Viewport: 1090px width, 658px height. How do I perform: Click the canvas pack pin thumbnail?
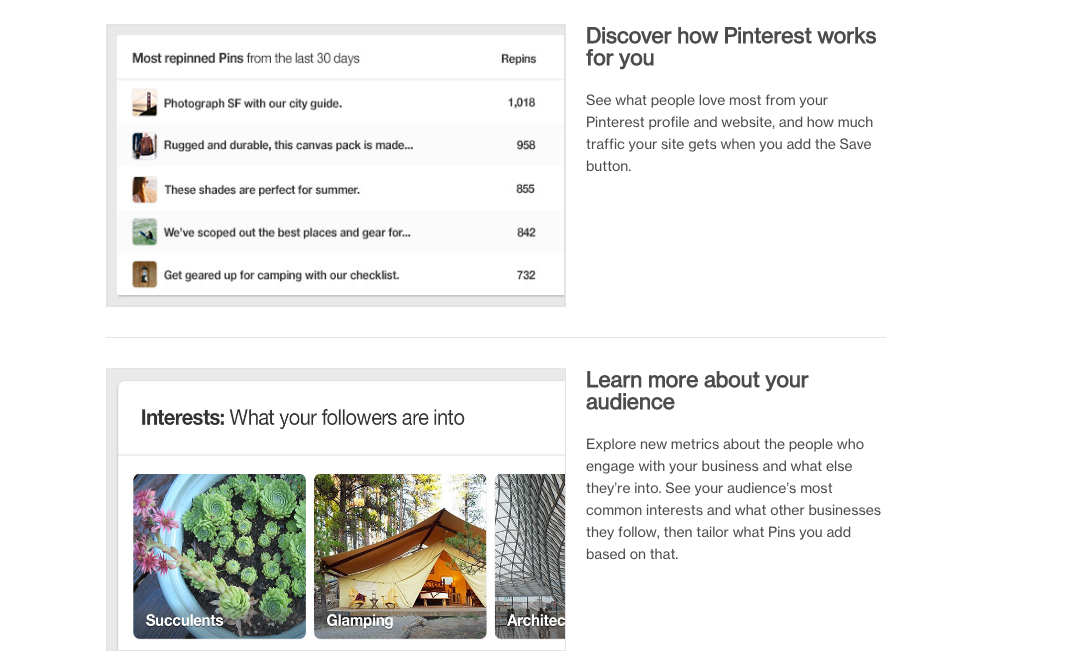144,145
